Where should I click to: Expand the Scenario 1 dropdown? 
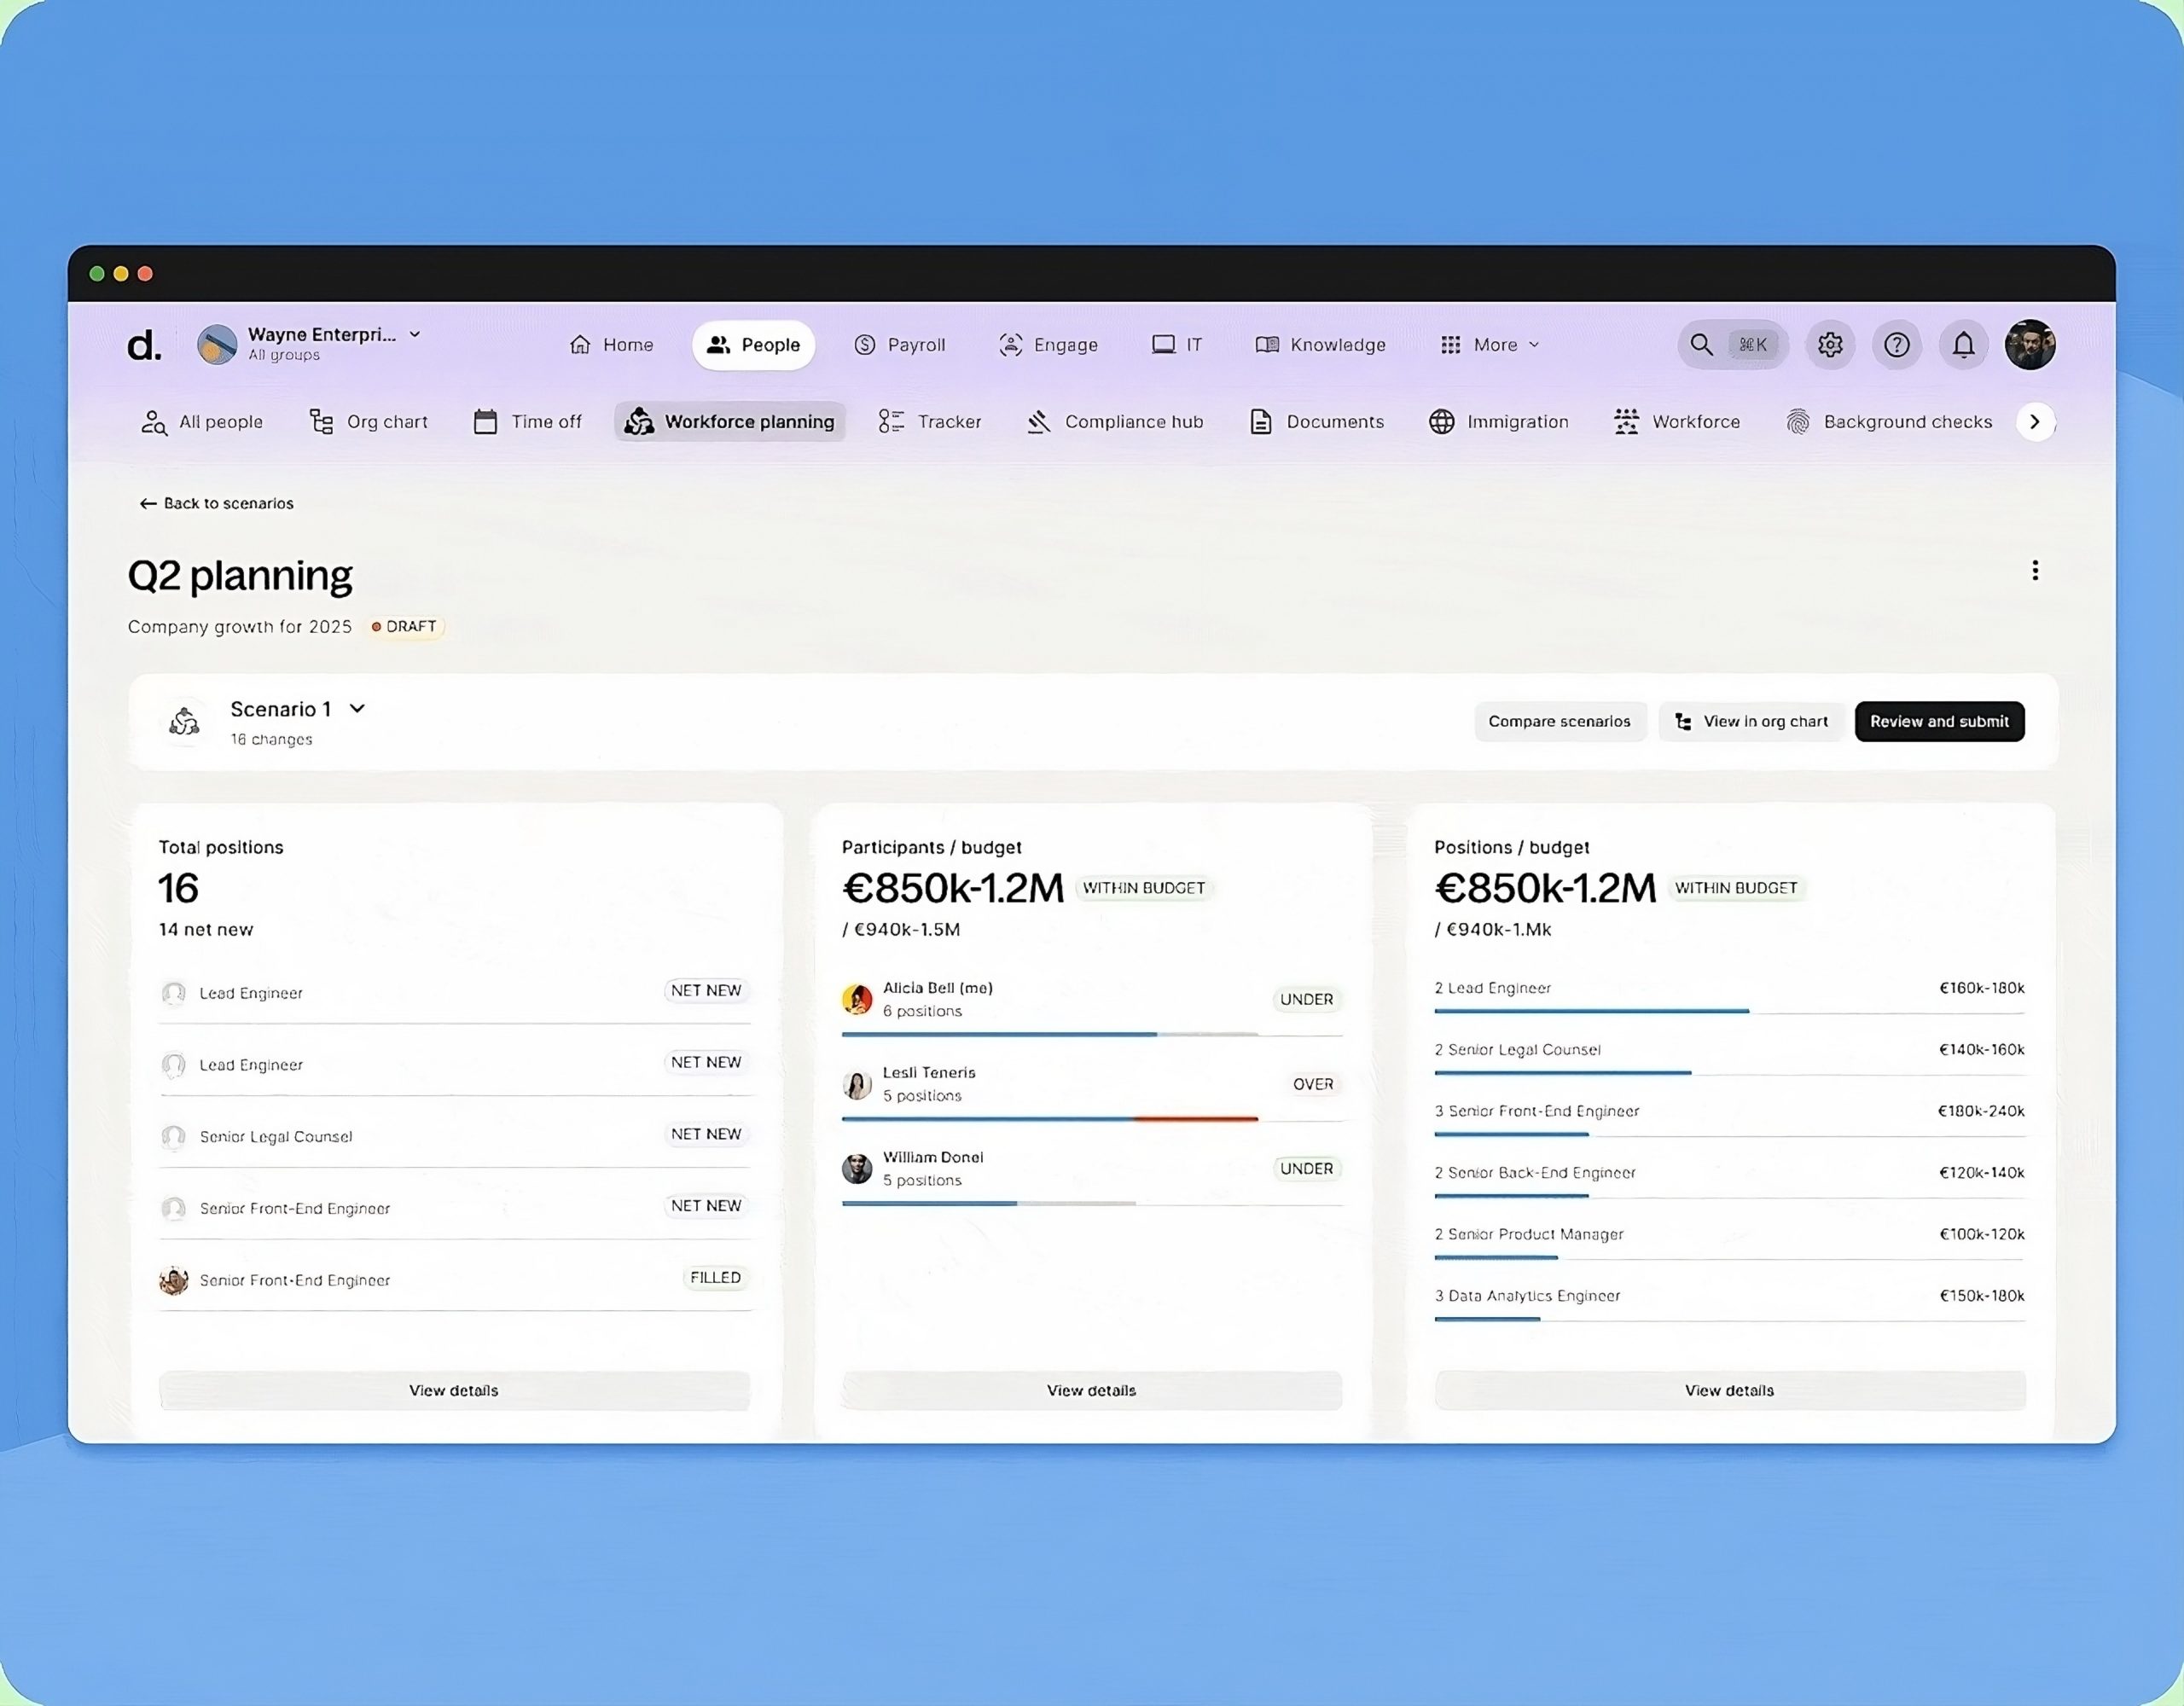coord(357,709)
